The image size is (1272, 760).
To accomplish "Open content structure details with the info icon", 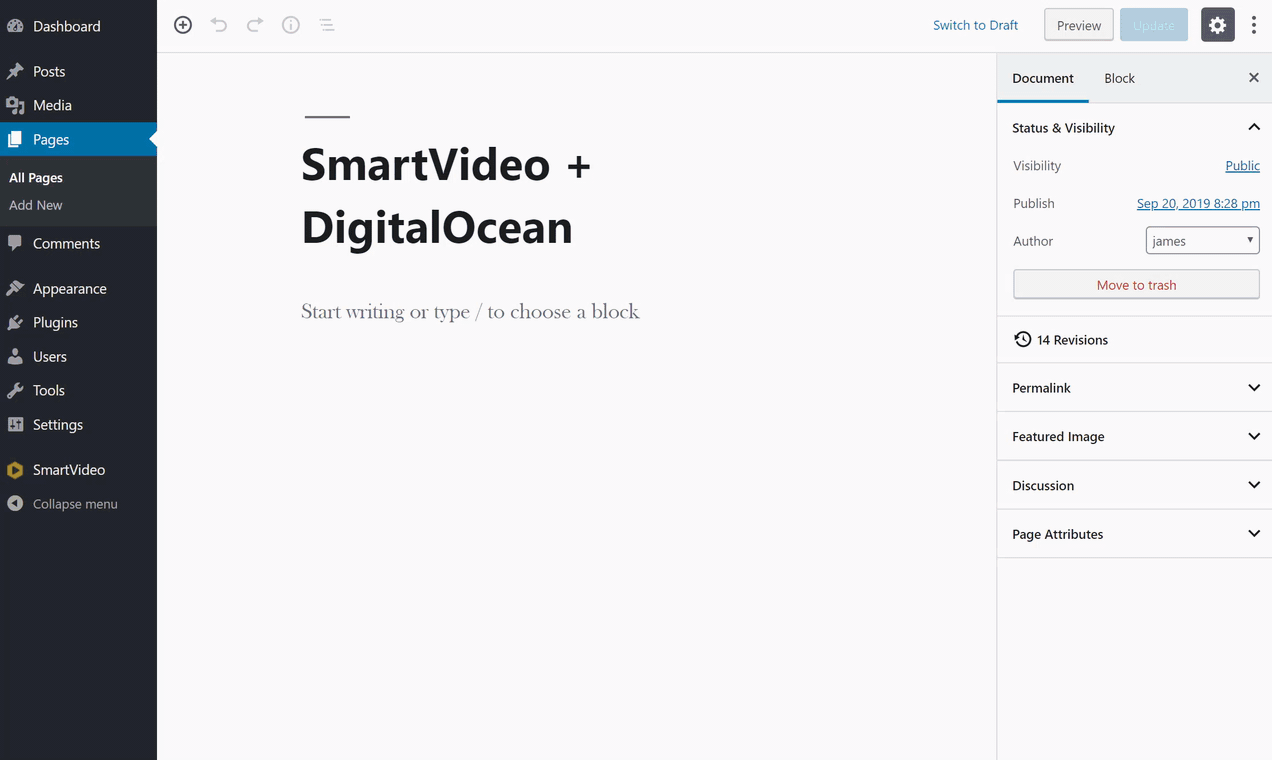I will [x=291, y=25].
